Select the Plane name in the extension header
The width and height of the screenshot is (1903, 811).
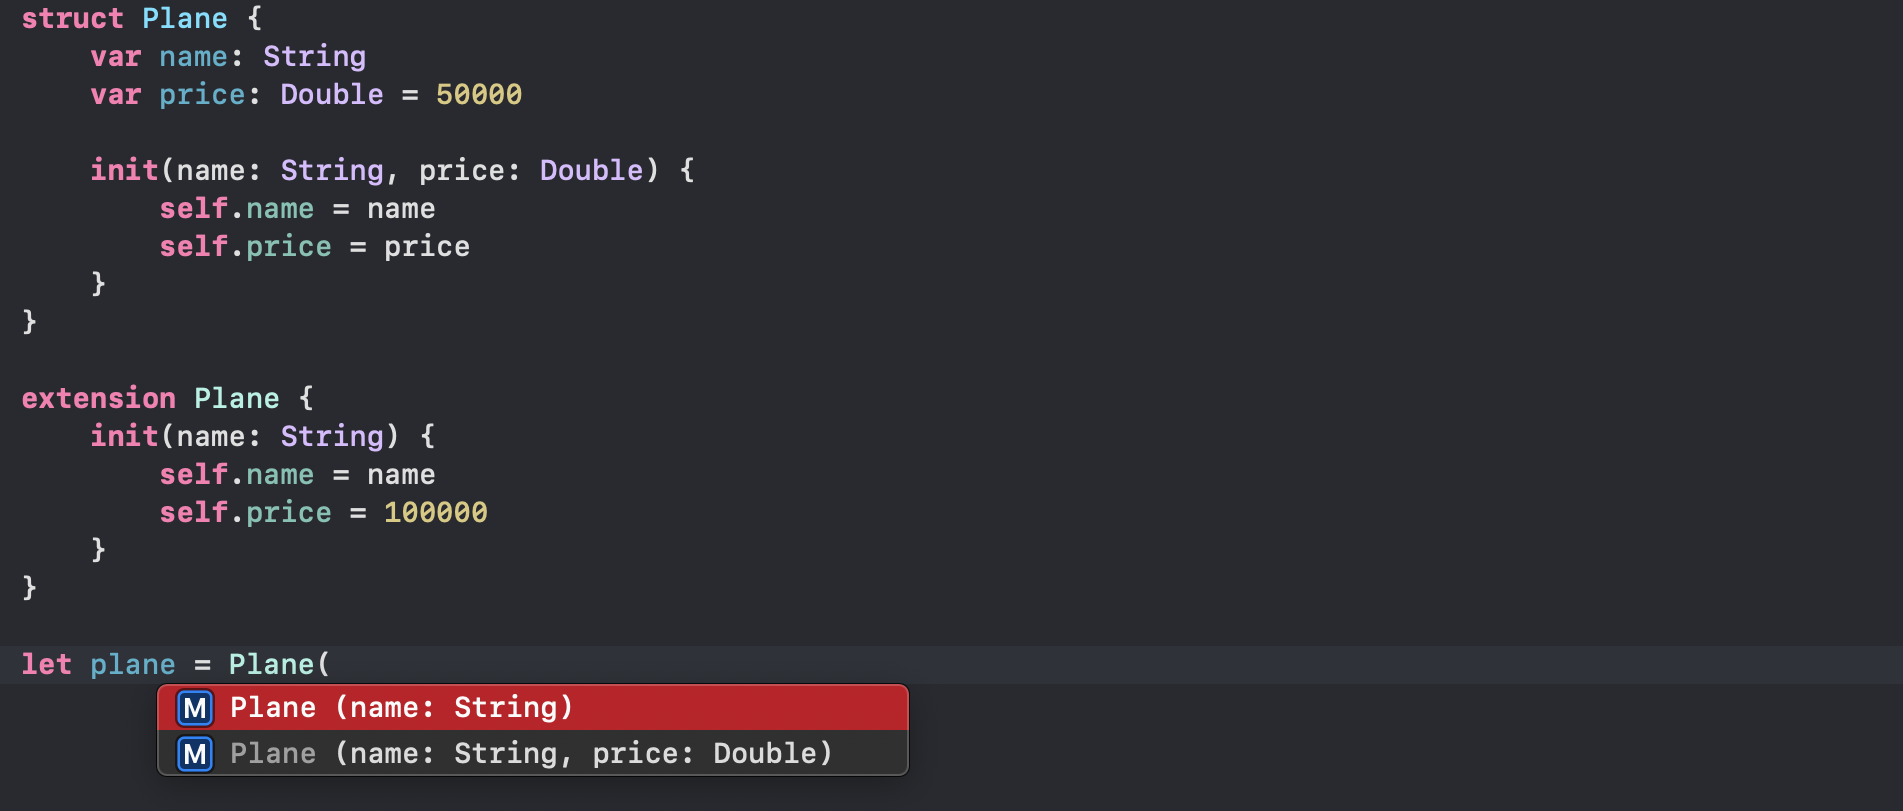click(x=237, y=398)
